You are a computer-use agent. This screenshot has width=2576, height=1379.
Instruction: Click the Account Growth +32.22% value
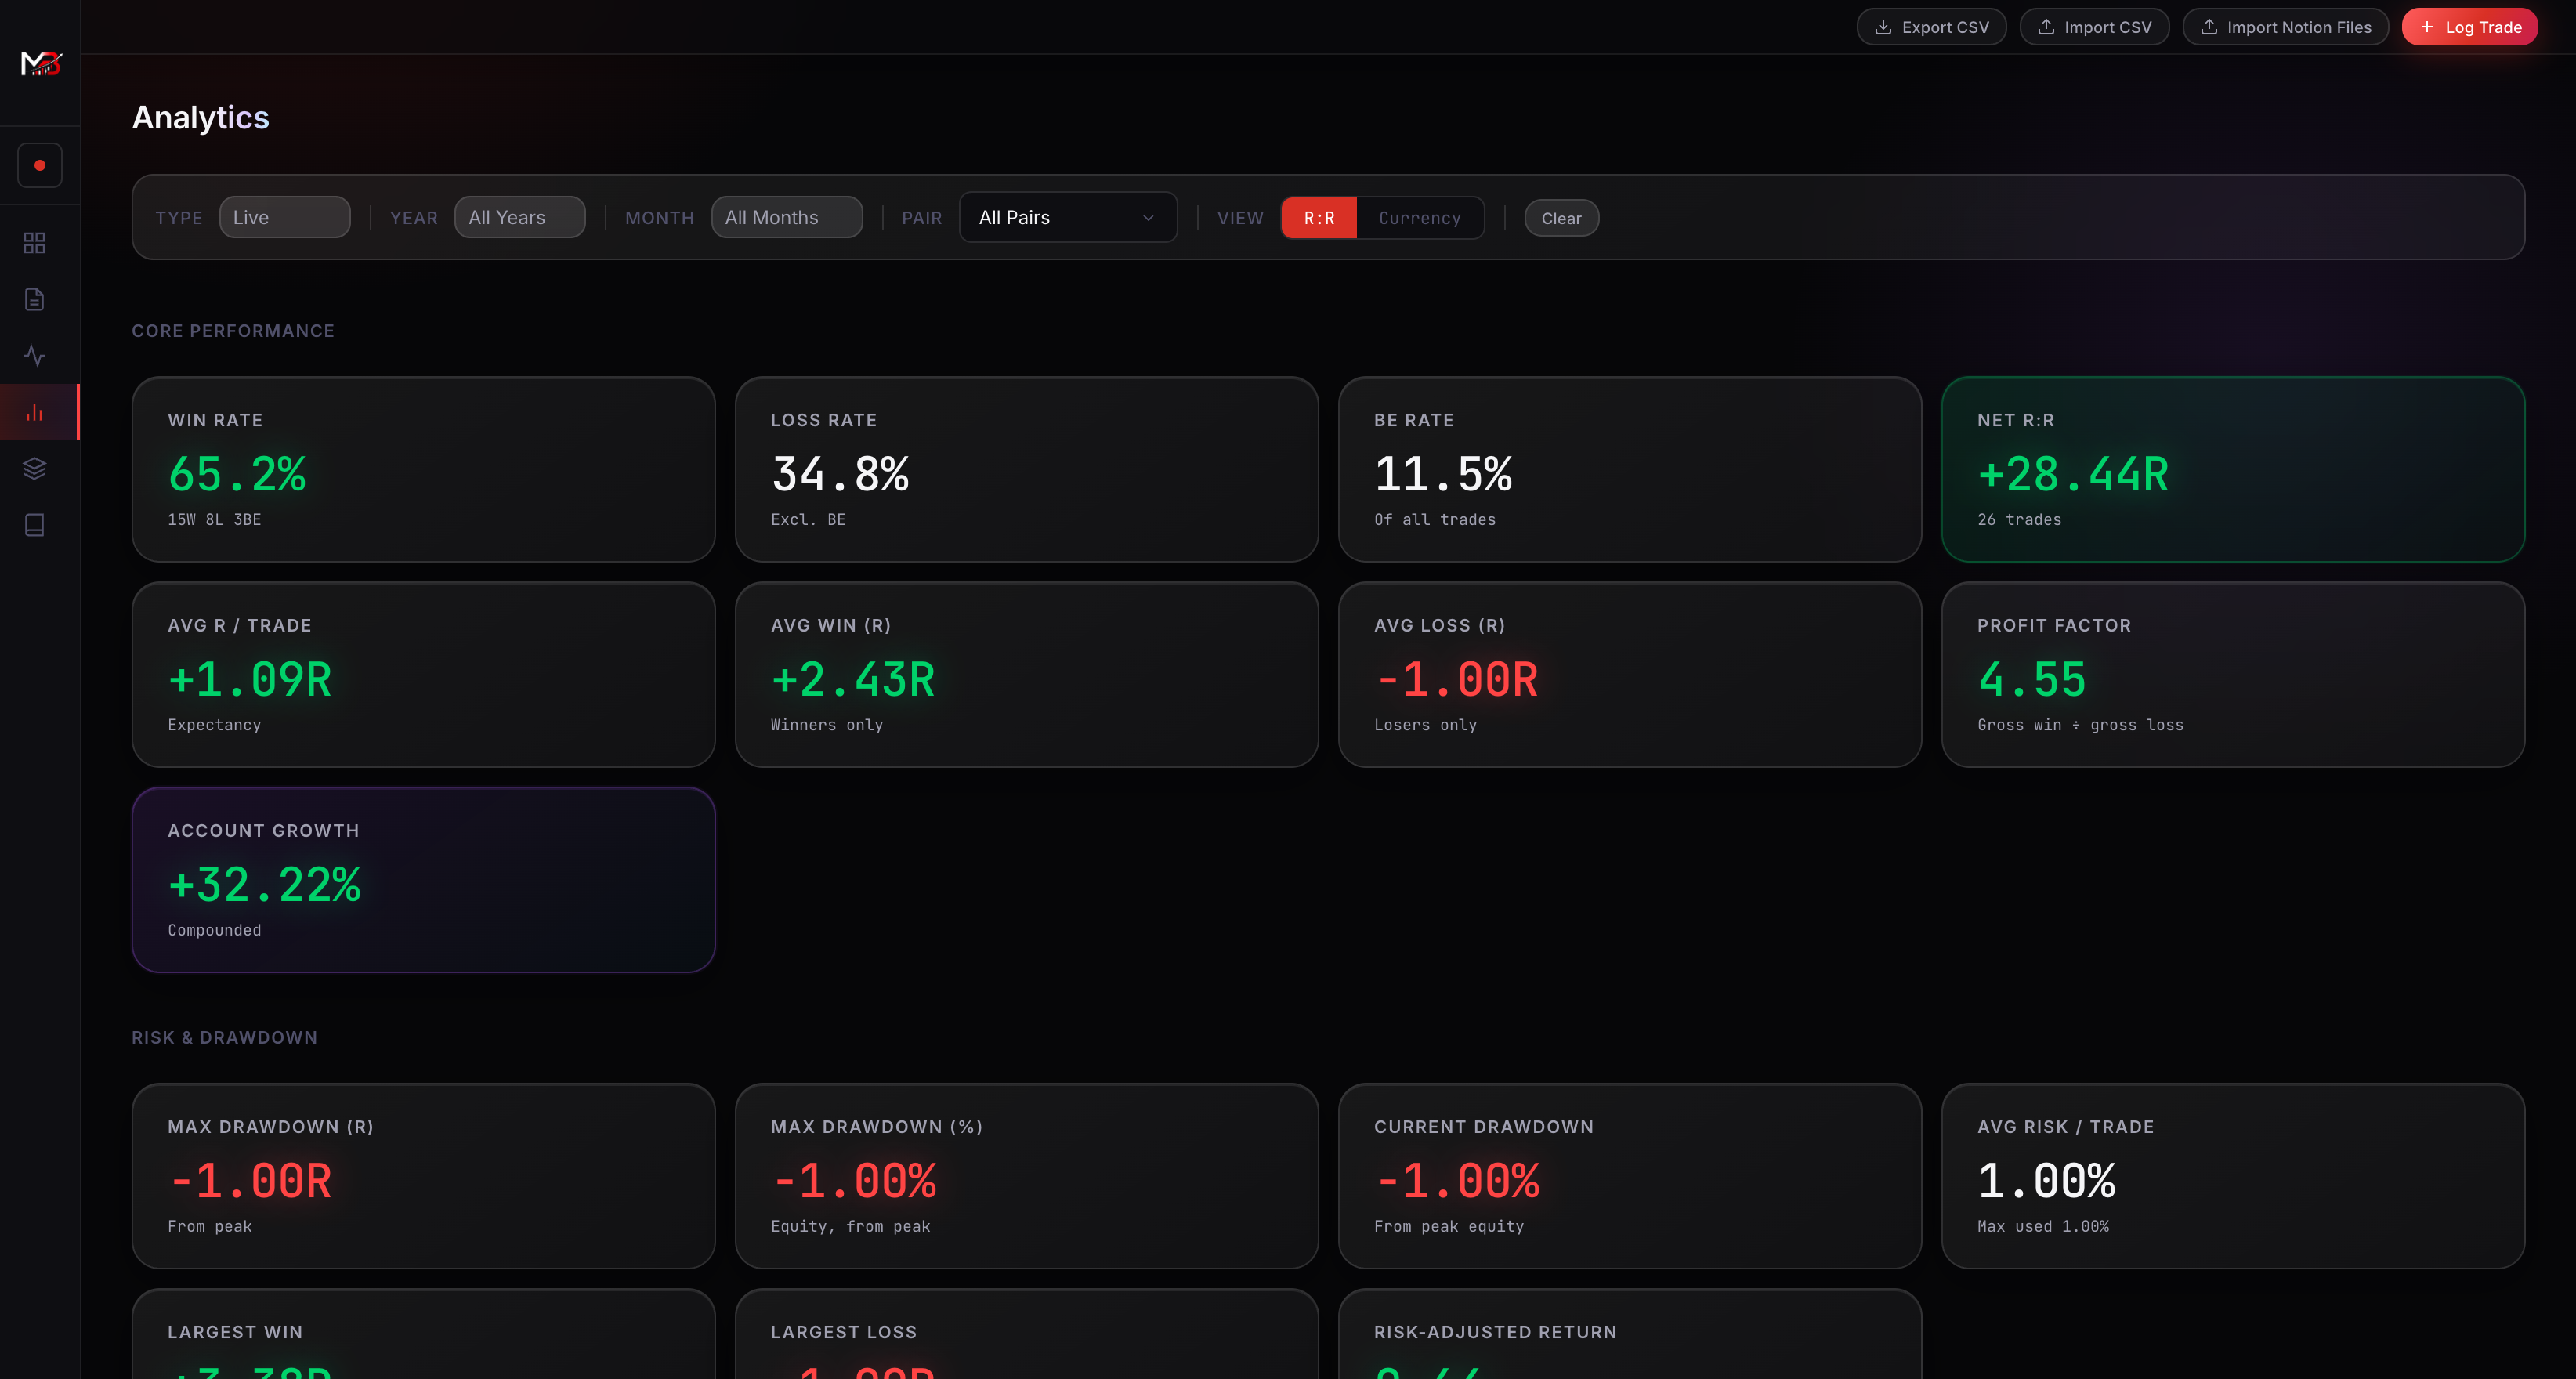[x=264, y=885]
